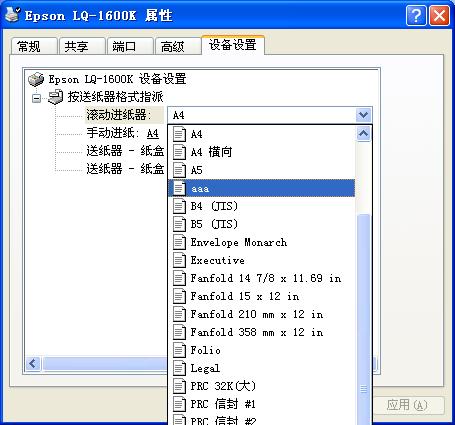The height and width of the screenshot is (425, 455).
Task: Select the second 送纸器 - 纸盒 entry
Action: coord(125,169)
